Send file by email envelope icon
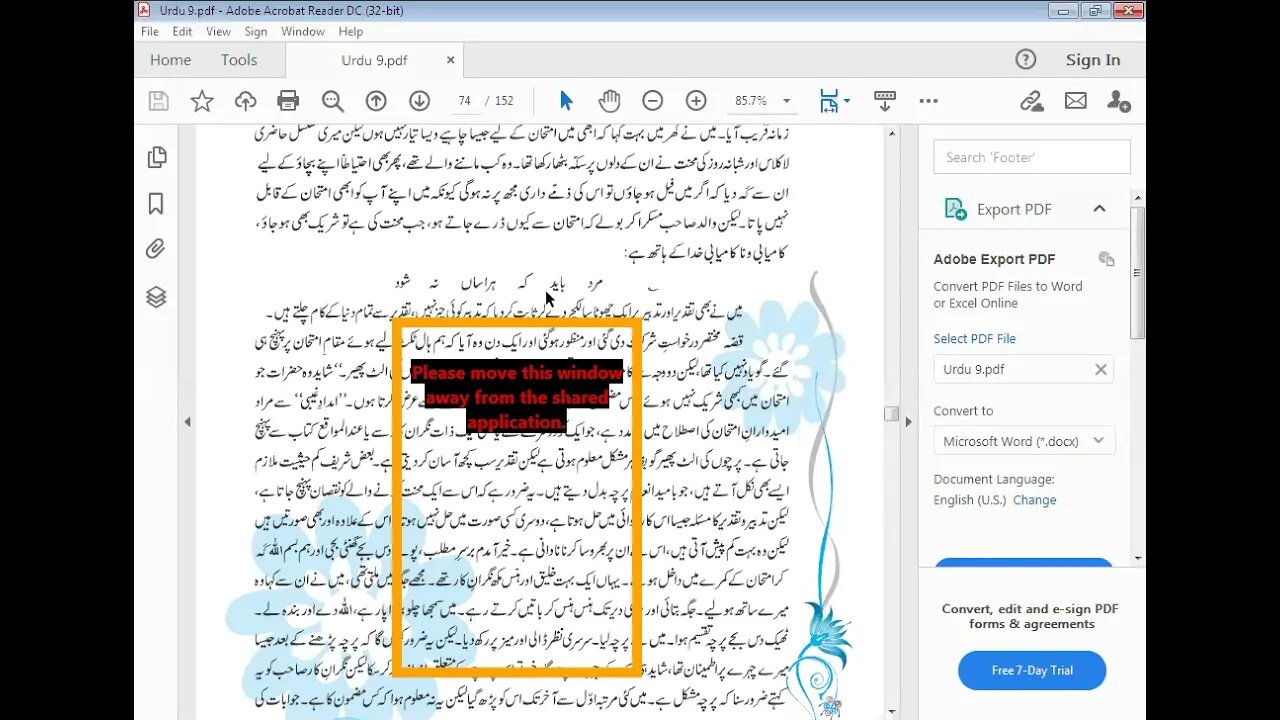The width and height of the screenshot is (1280, 720). [x=1076, y=101]
